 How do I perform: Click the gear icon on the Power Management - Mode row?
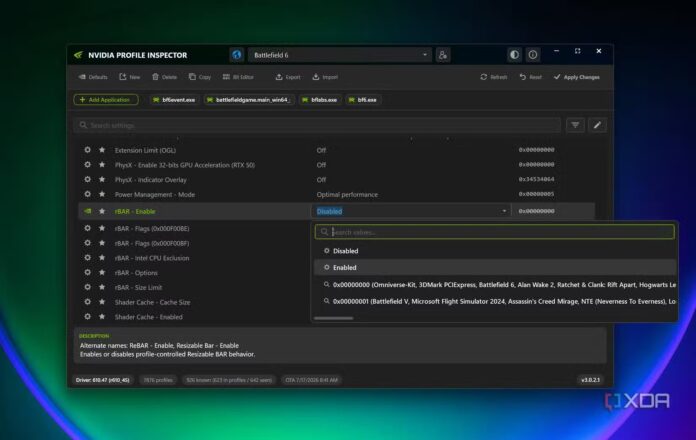[x=87, y=194]
